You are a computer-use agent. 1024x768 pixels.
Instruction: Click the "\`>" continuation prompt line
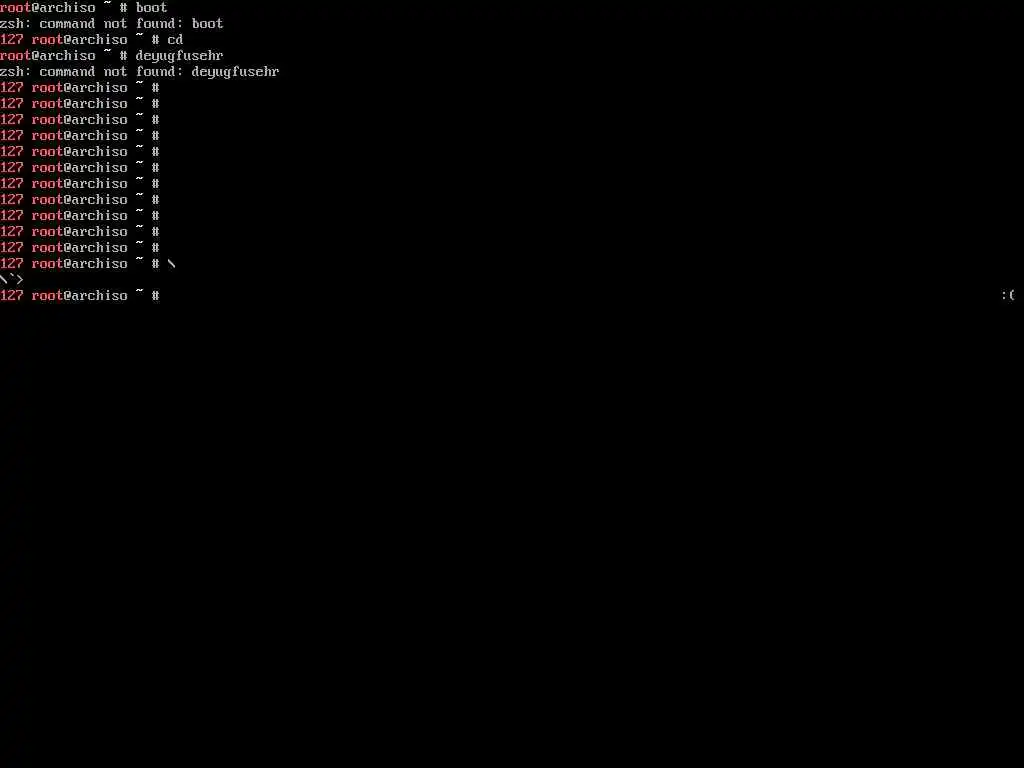(12, 280)
